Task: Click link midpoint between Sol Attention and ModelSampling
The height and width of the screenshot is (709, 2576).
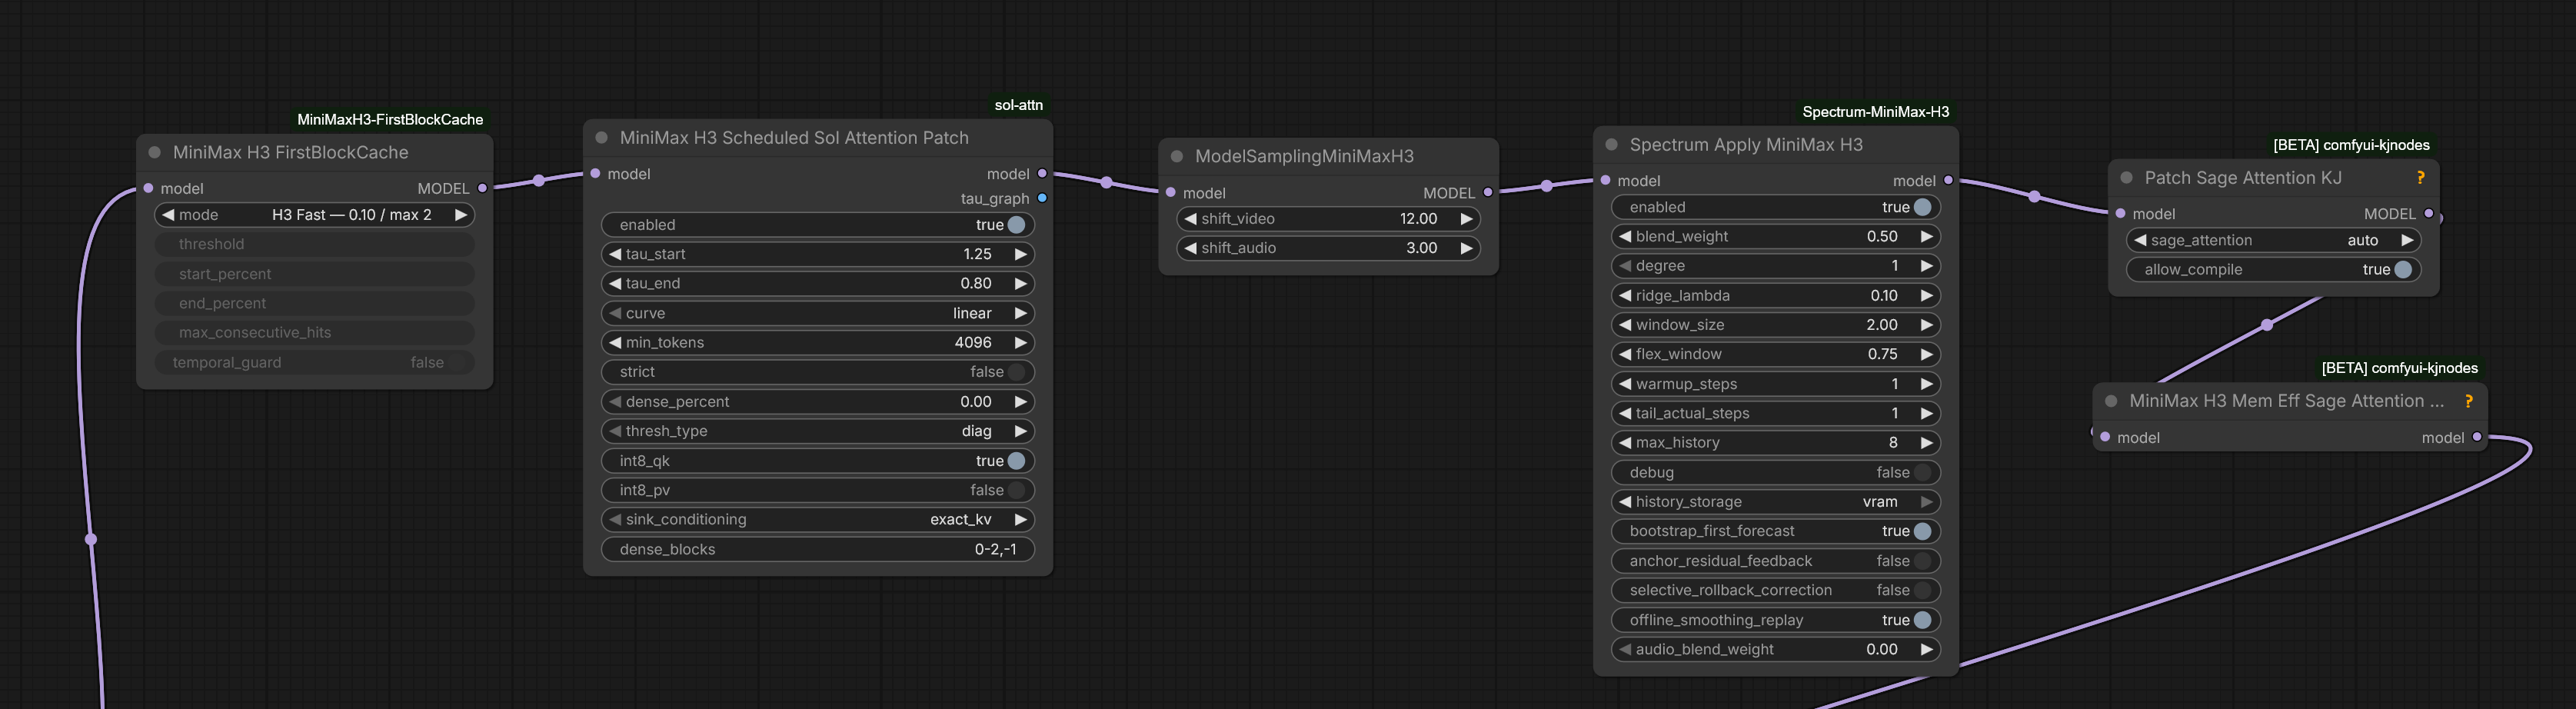Action: [1106, 182]
